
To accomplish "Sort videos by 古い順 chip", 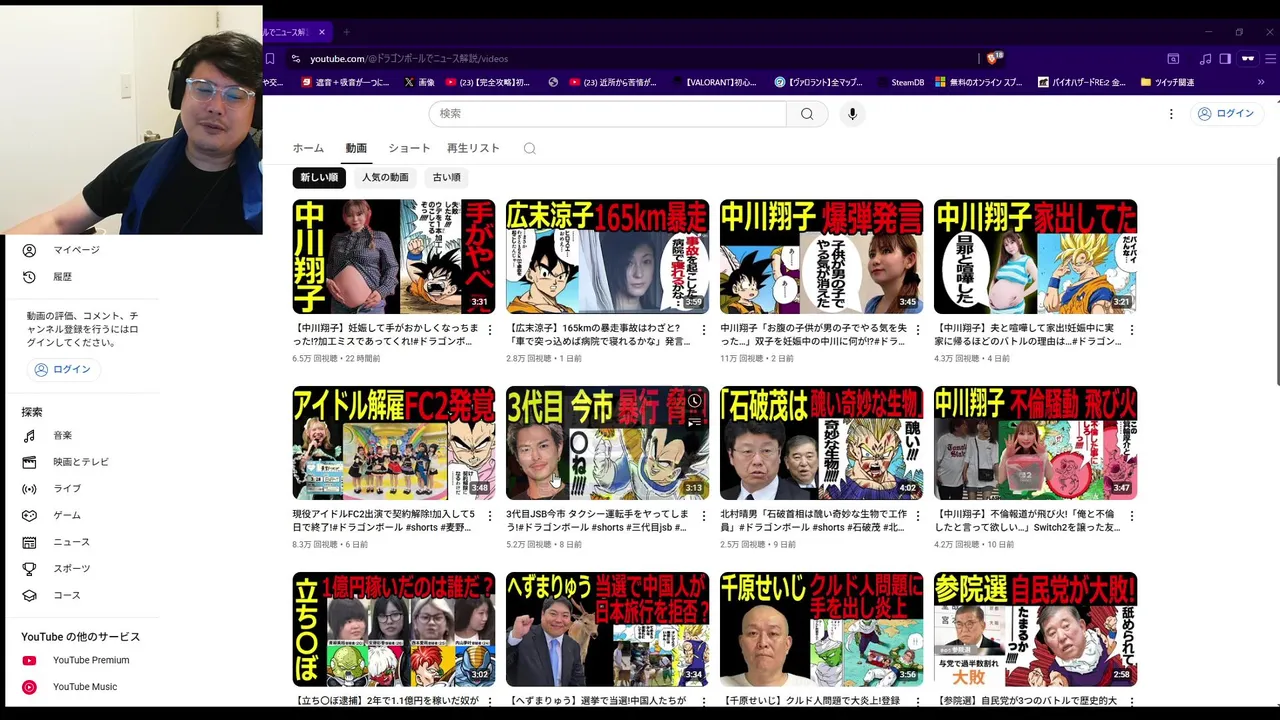I will pyautogui.click(x=447, y=177).
